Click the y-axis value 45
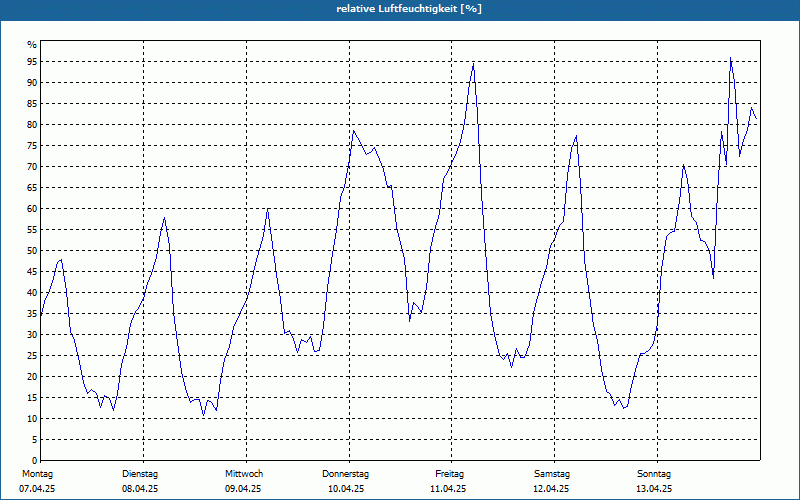This screenshot has height=500, width=800. pyautogui.click(x=32, y=271)
